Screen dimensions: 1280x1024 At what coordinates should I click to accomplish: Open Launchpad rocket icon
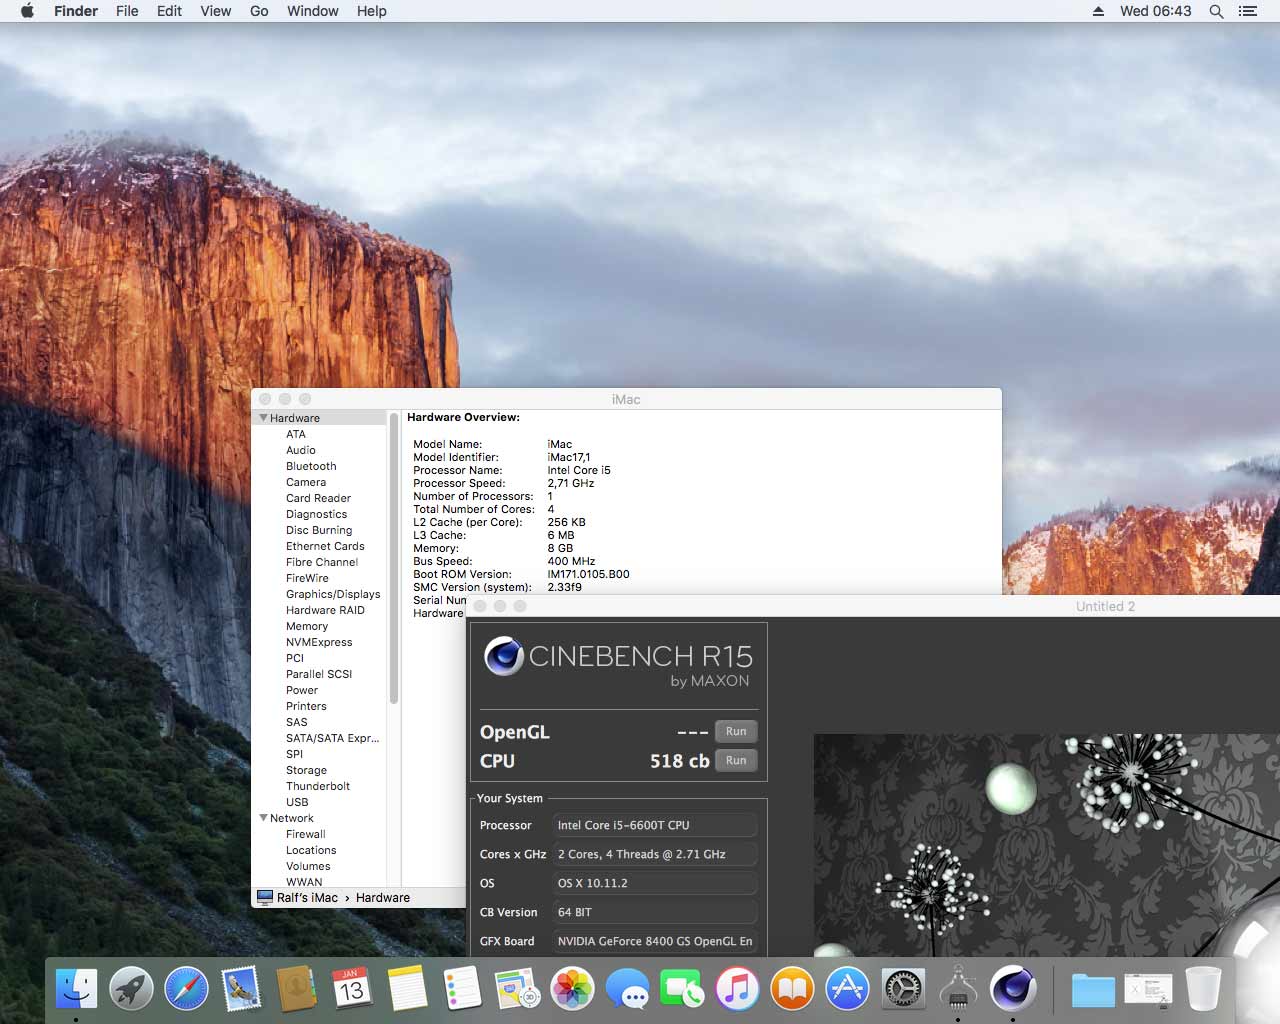pyautogui.click(x=131, y=988)
